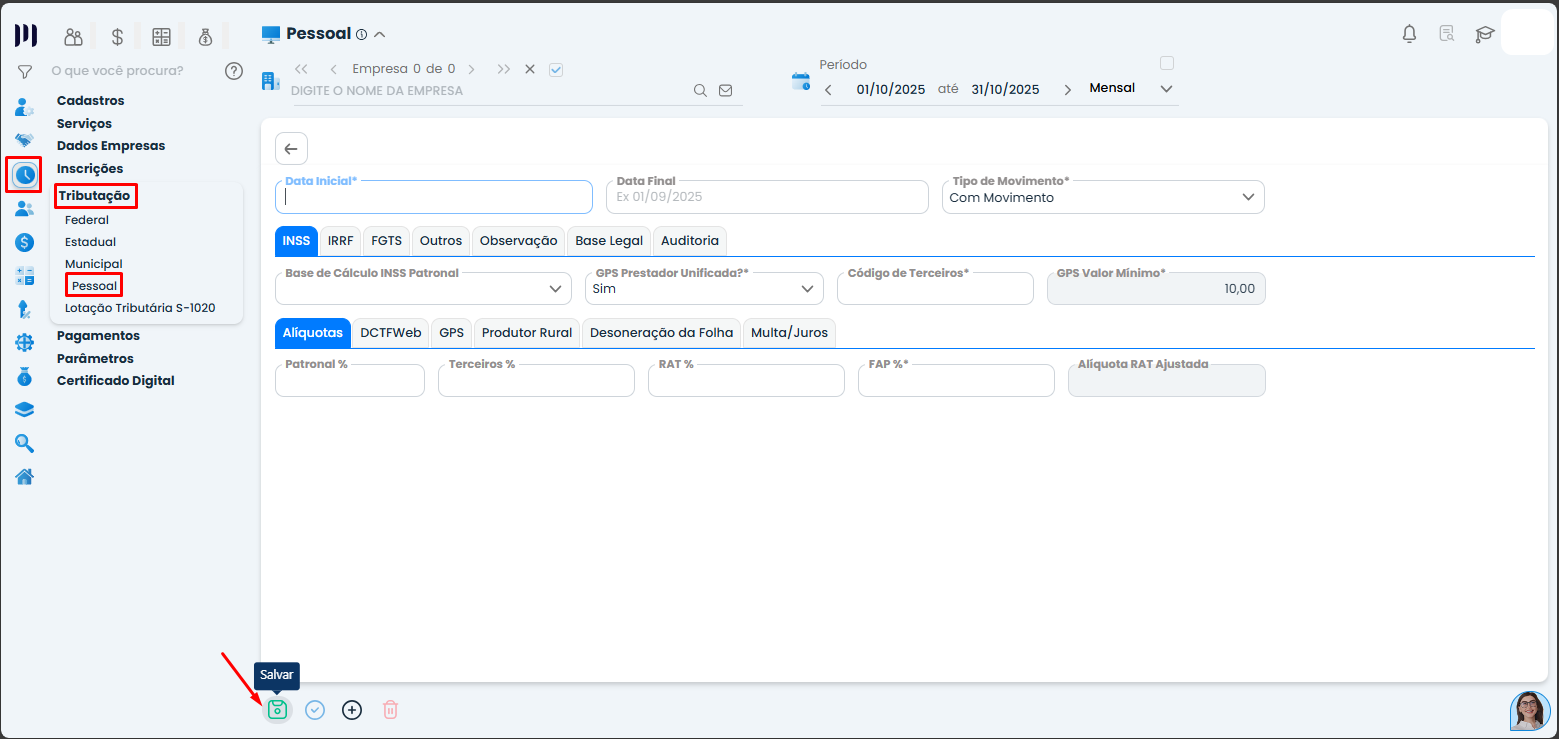1559x739 pixels.
Task: Tick the checkbox above the Mensal selector
Action: pos(1166,63)
